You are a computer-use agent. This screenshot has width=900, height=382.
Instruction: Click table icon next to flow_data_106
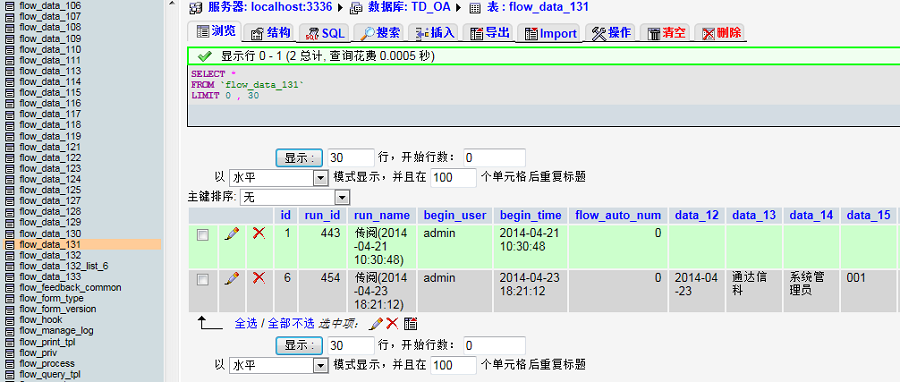point(9,6)
